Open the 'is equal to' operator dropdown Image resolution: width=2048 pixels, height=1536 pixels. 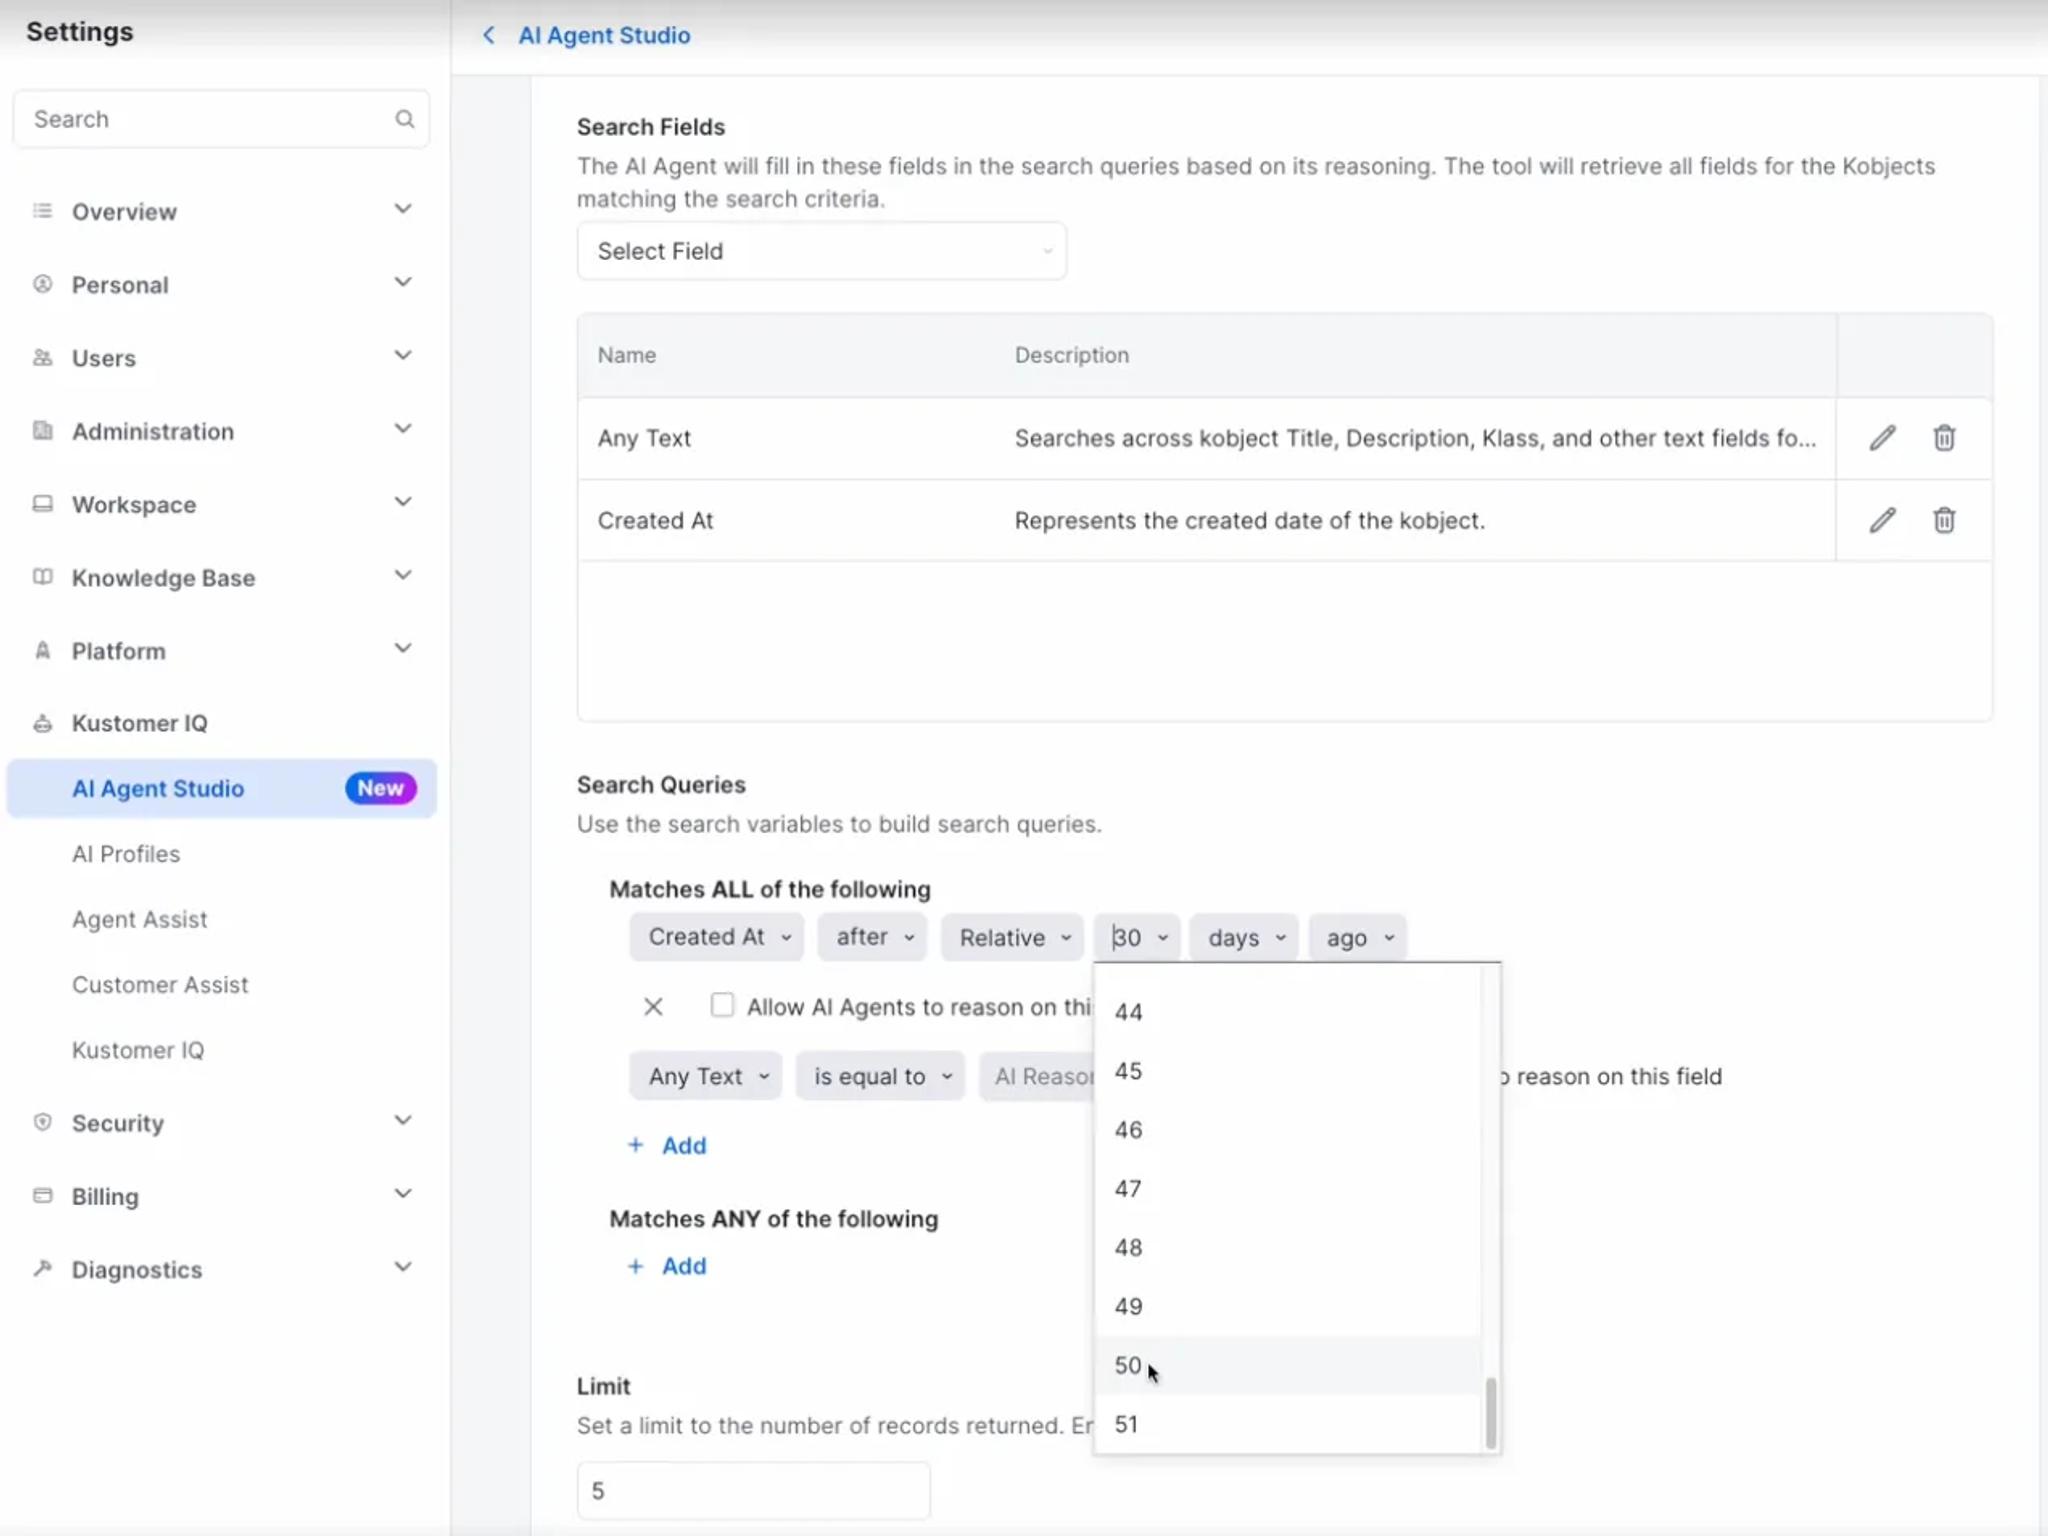[881, 1076]
